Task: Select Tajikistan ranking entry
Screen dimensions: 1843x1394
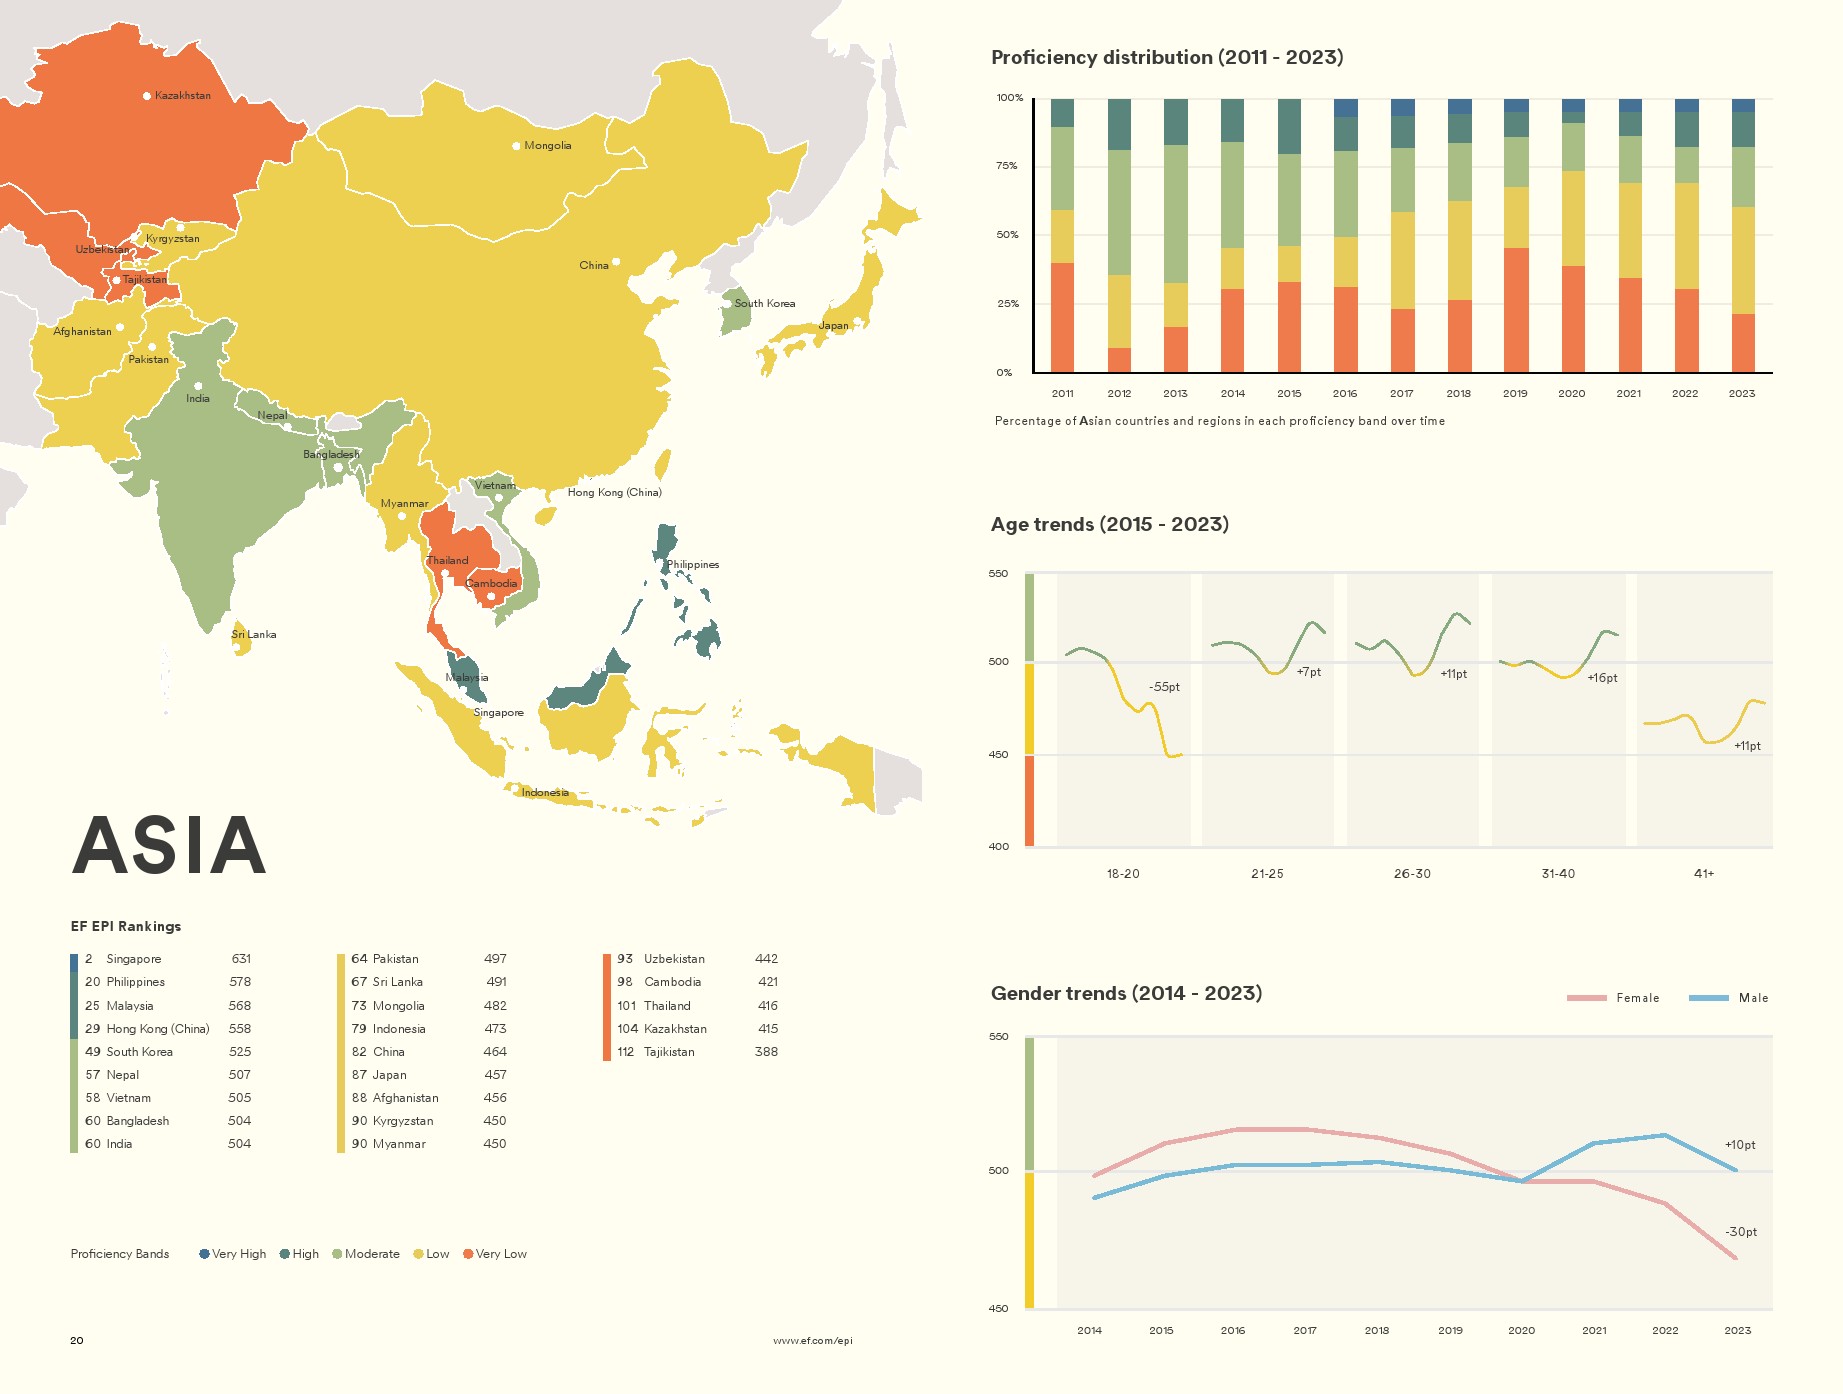Action: point(668,1052)
